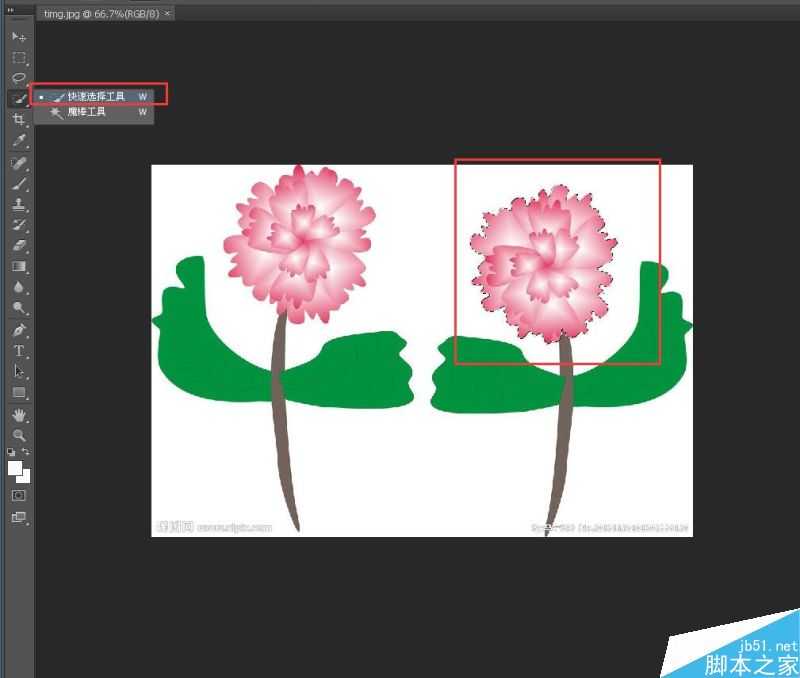Screen dimensions: 800x678
Task: Select the Gradient tool
Action: point(18,267)
